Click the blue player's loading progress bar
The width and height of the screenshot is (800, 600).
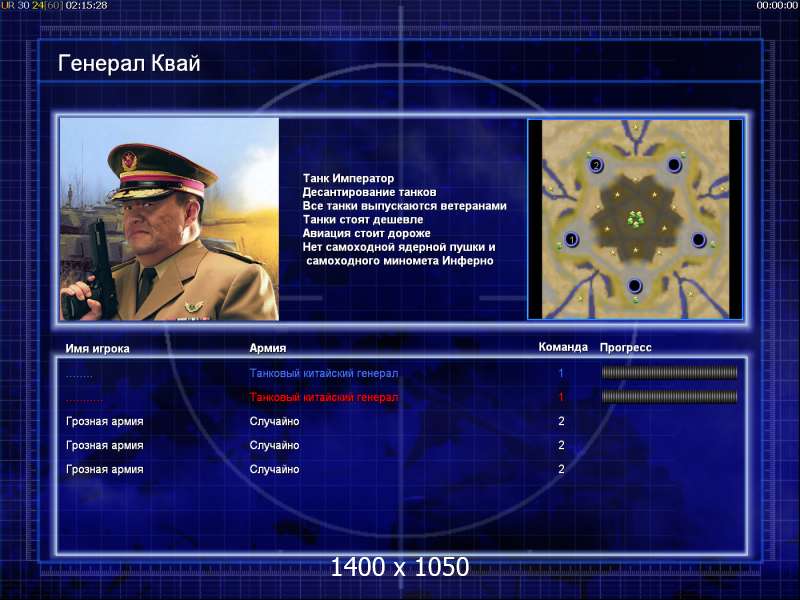669,373
